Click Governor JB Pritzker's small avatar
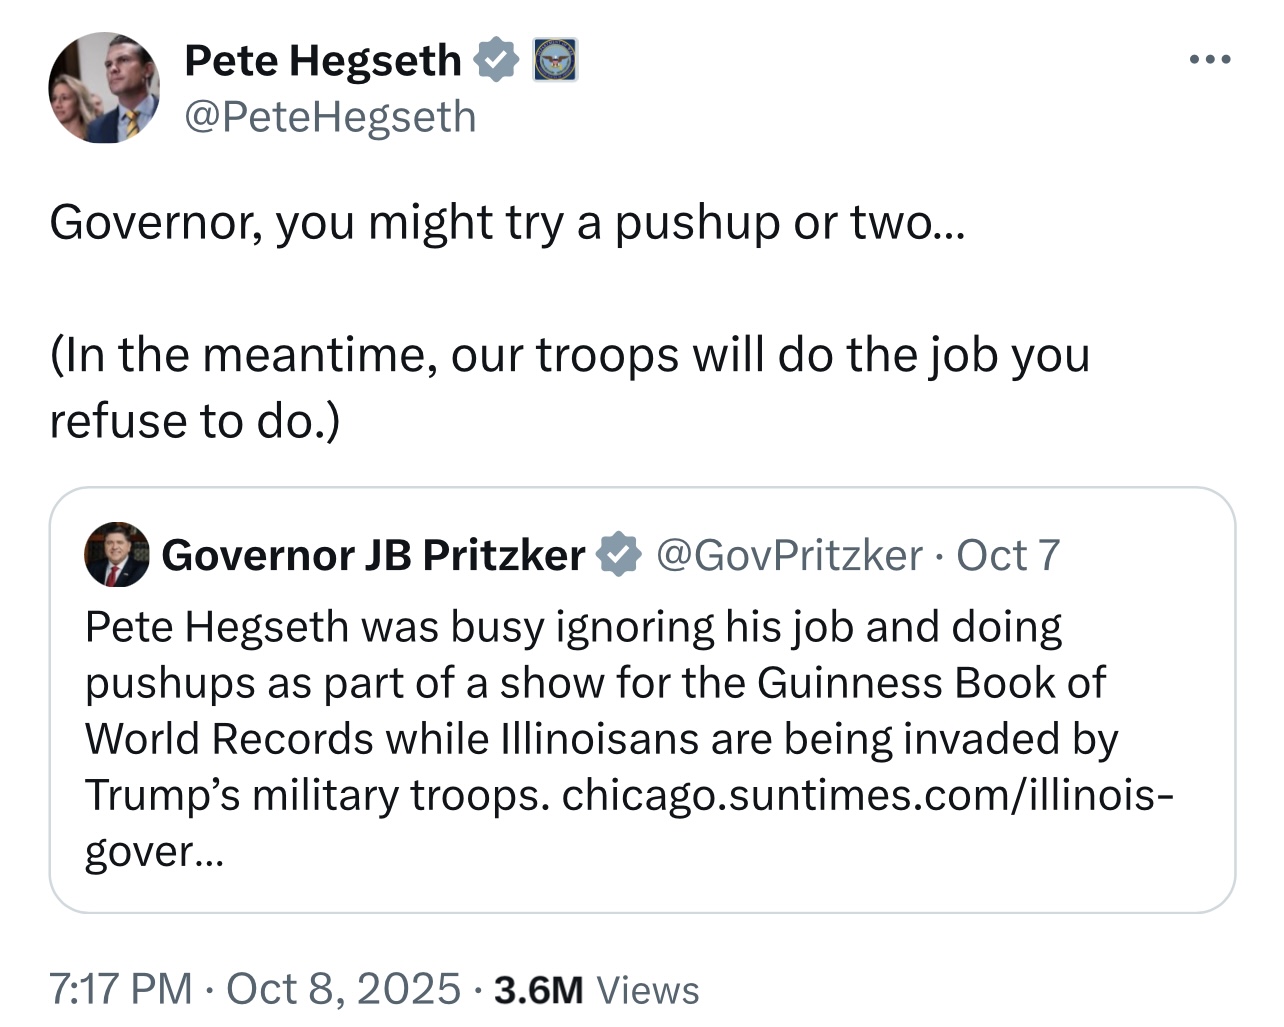The height and width of the screenshot is (1027, 1284). point(117,554)
